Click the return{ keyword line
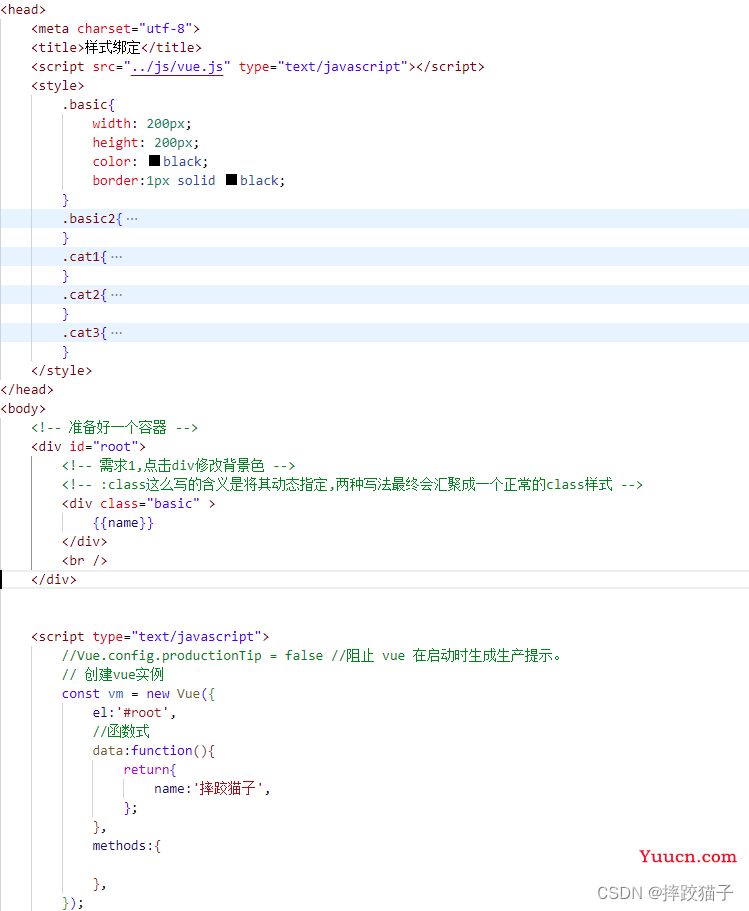Image resolution: width=749 pixels, height=911 pixels. pos(149,770)
